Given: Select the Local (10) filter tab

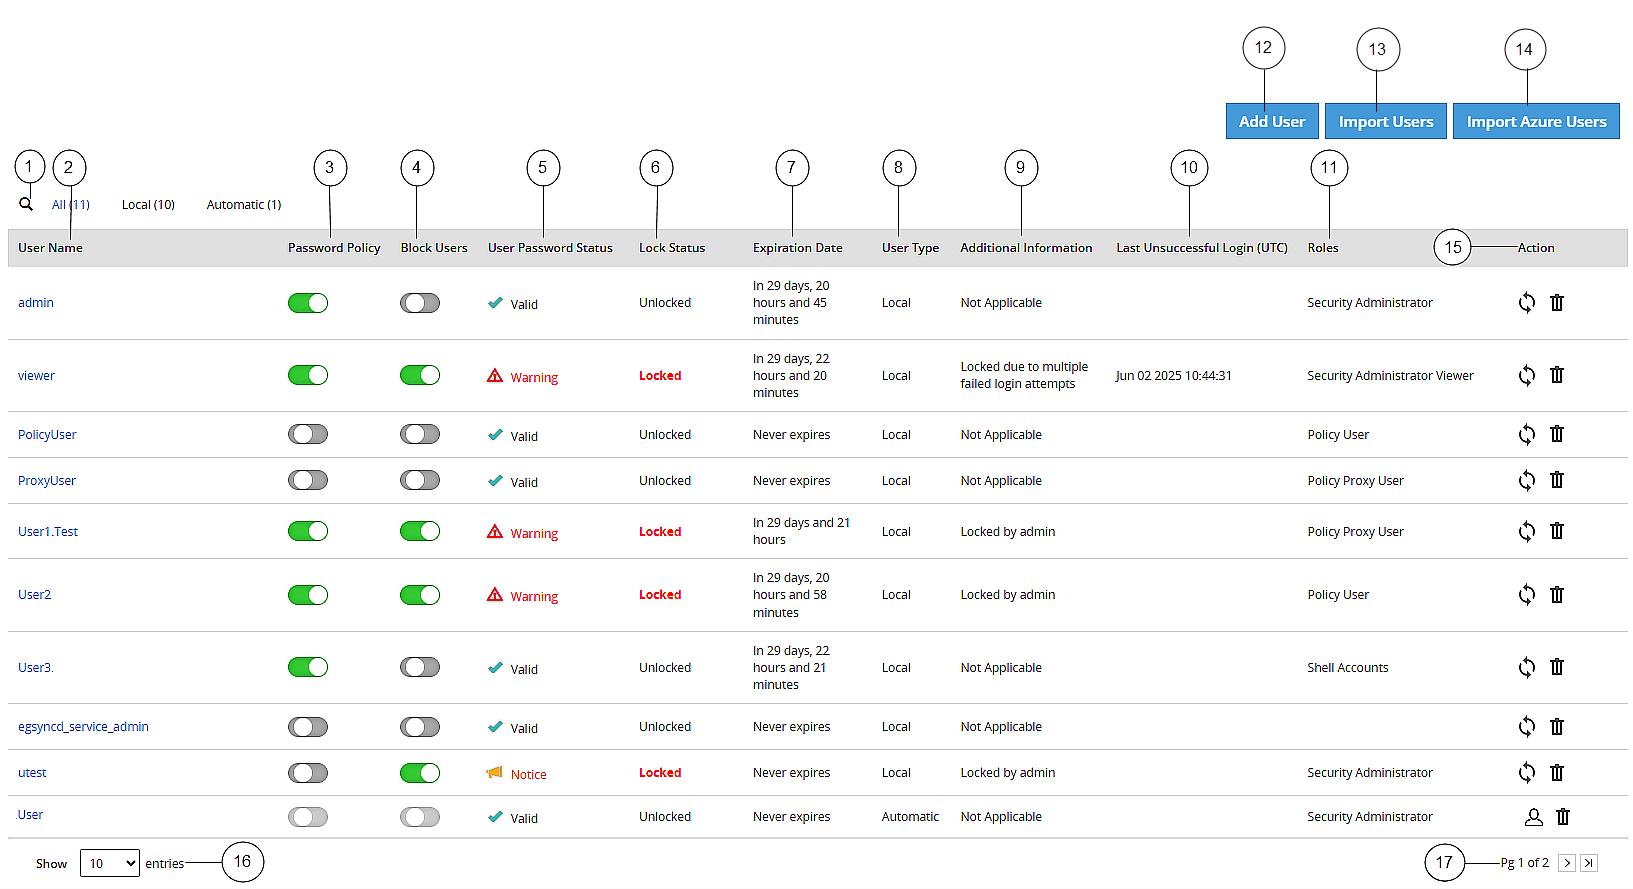Looking at the screenshot, I should click(x=148, y=204).
